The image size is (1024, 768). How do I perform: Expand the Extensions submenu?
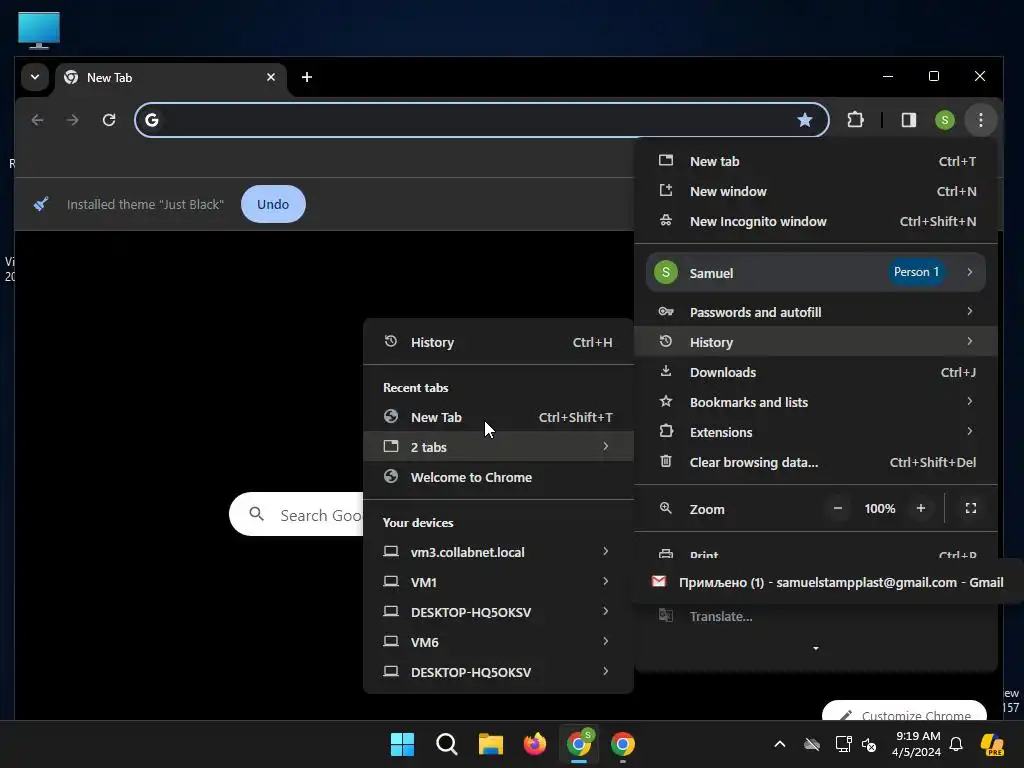click(816, 432)
